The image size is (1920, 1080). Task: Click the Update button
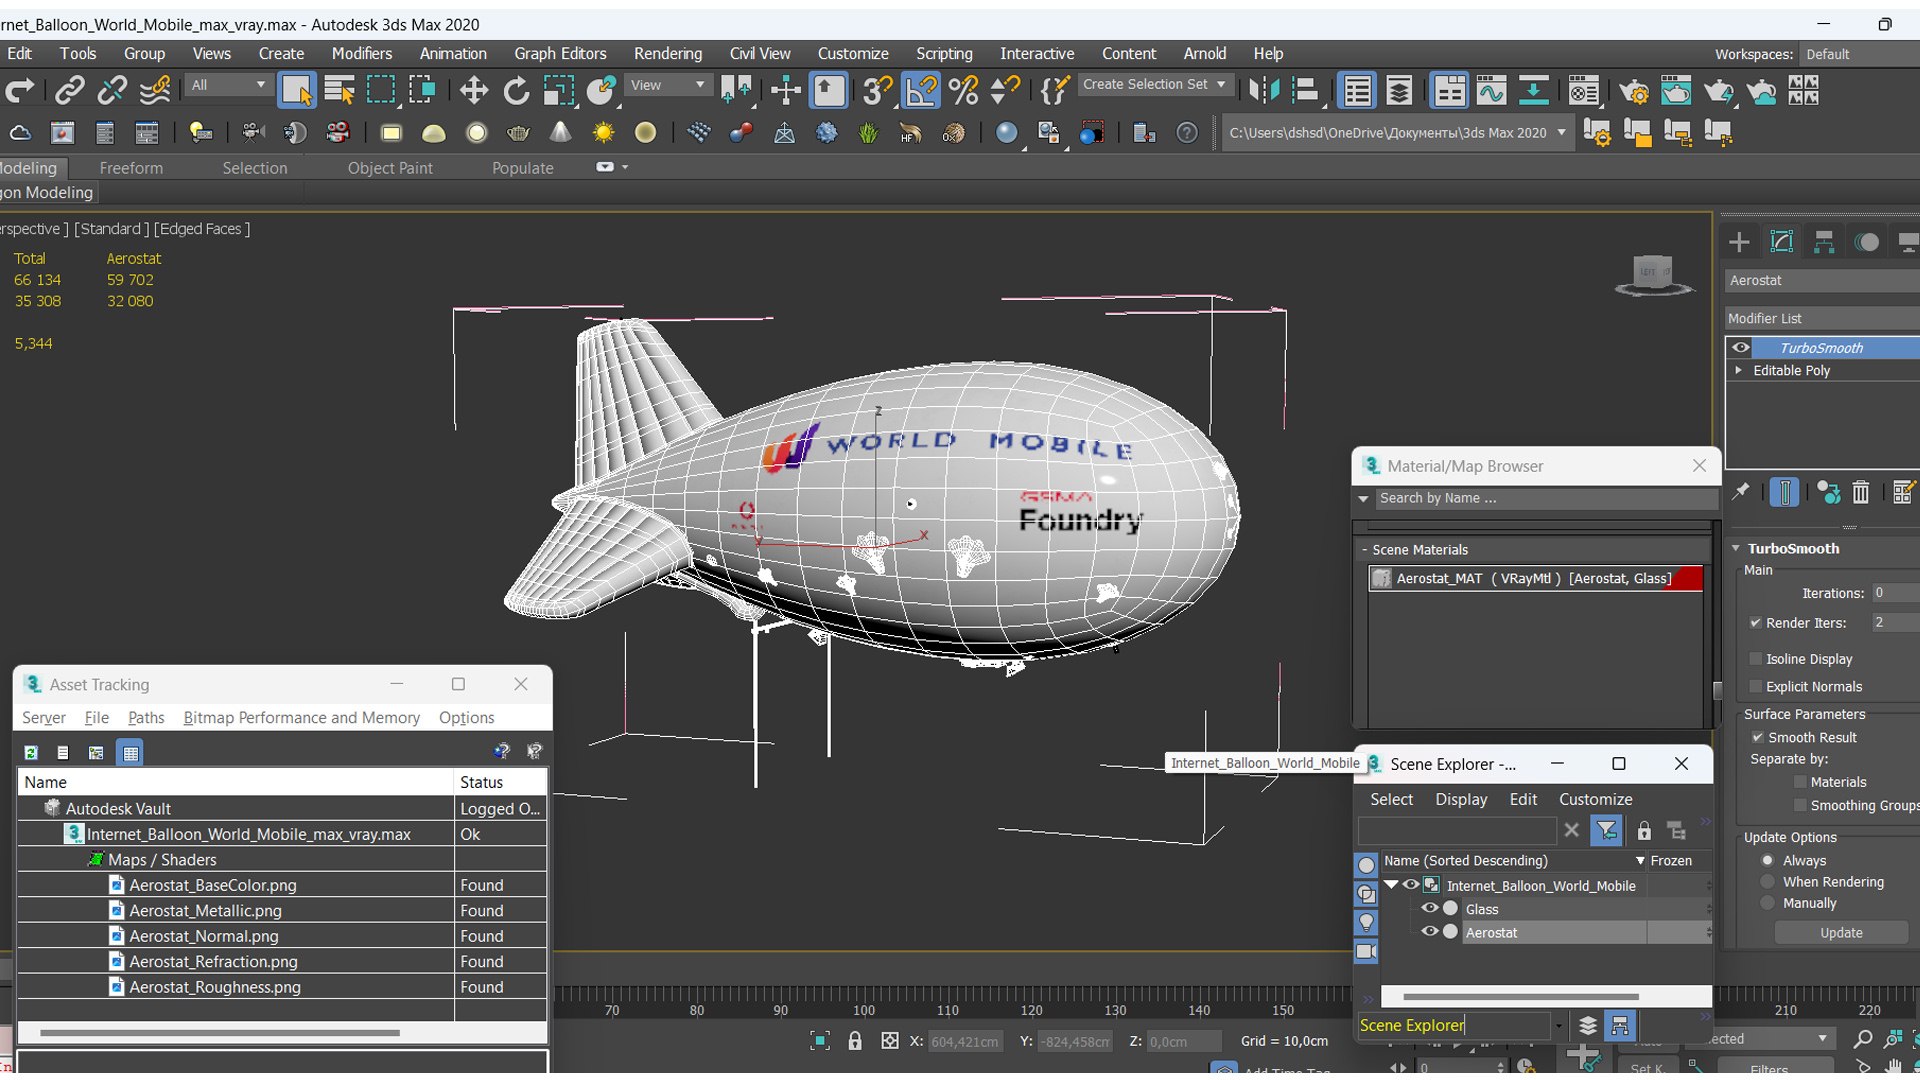point(1841,933)
